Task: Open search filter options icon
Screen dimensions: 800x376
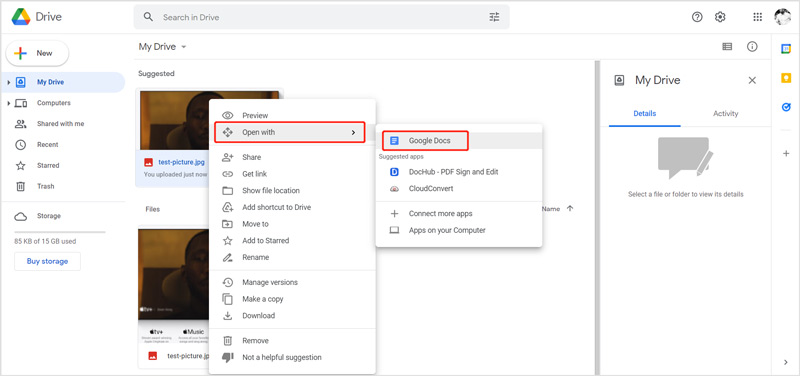Action: click(x=494, y=17)
